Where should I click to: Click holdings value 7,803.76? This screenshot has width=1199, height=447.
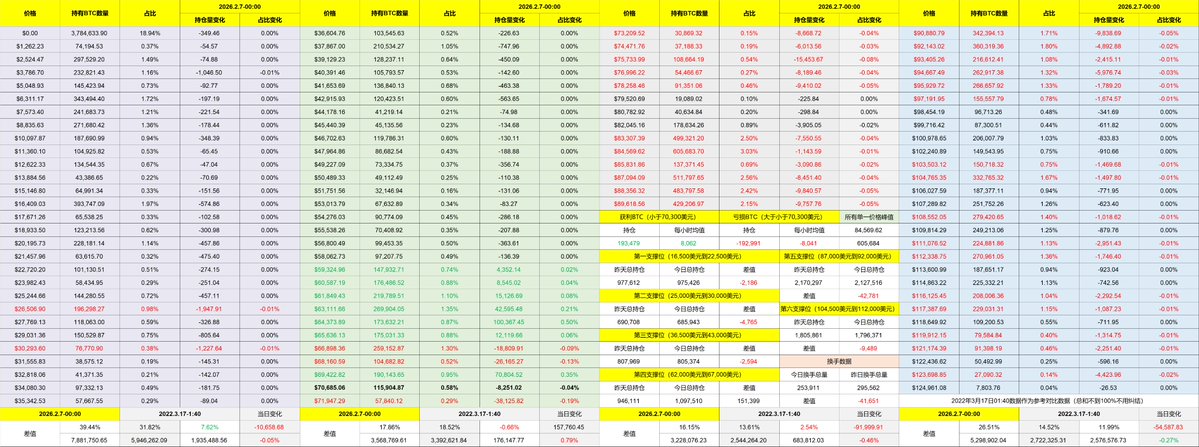(x=989, y=387)
